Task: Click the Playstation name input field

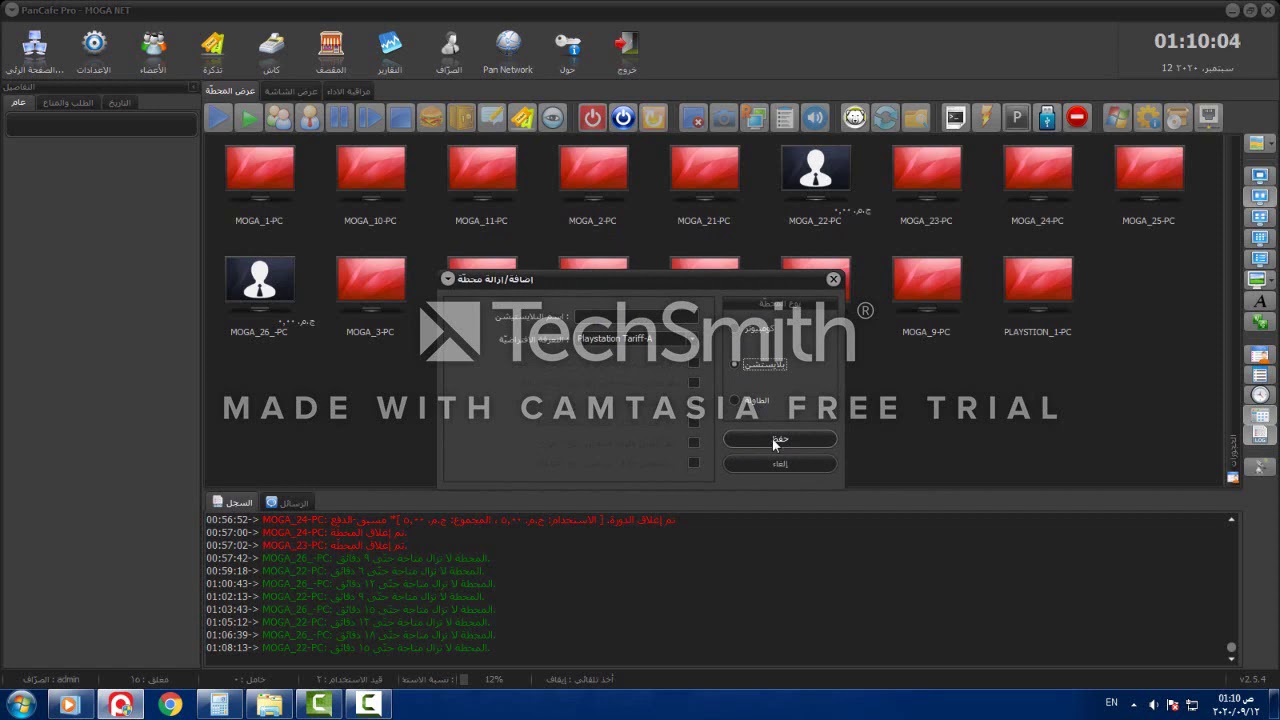Action: tap(634, 317)
